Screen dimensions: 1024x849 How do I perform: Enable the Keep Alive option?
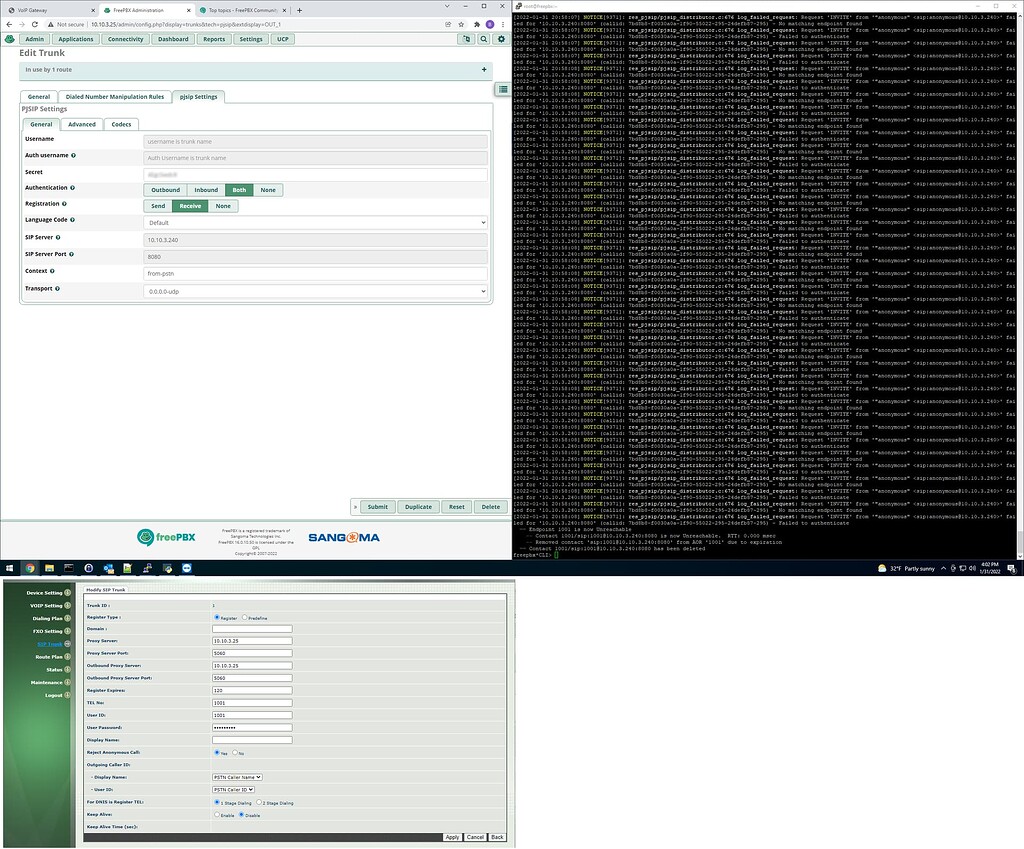216,814
